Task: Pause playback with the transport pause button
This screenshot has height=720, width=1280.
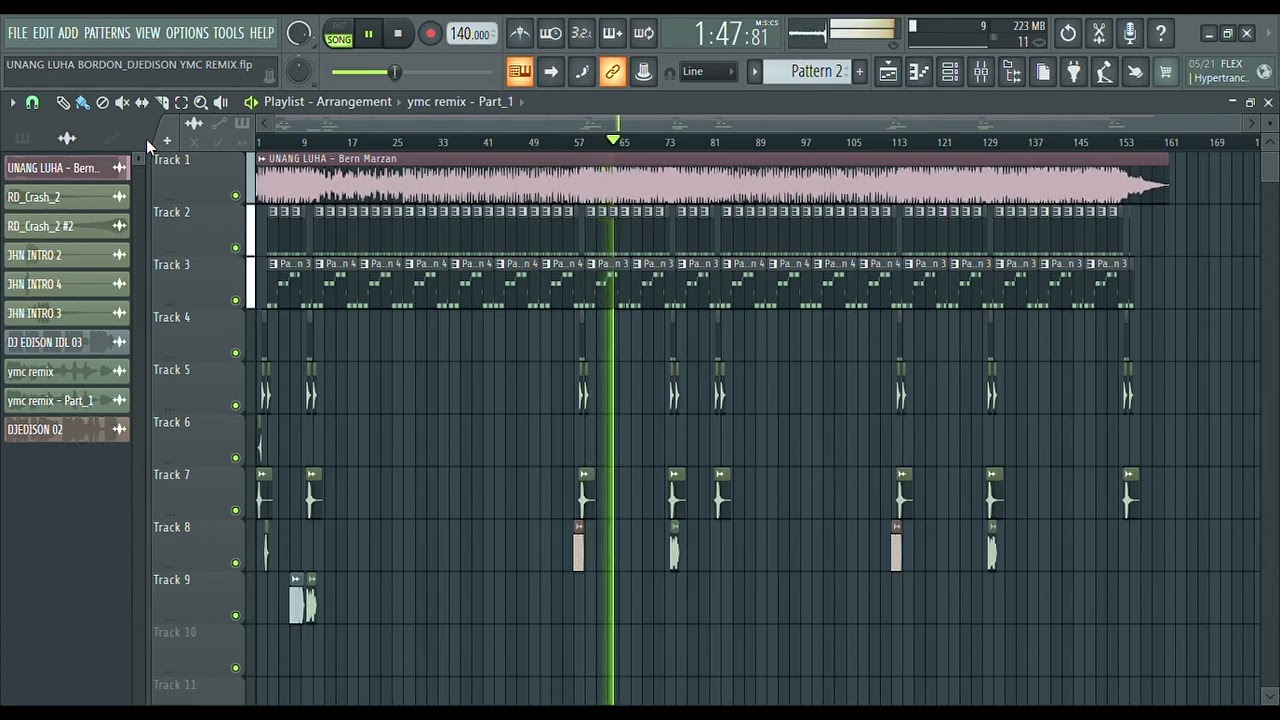Action: click(x=368, y=34)
